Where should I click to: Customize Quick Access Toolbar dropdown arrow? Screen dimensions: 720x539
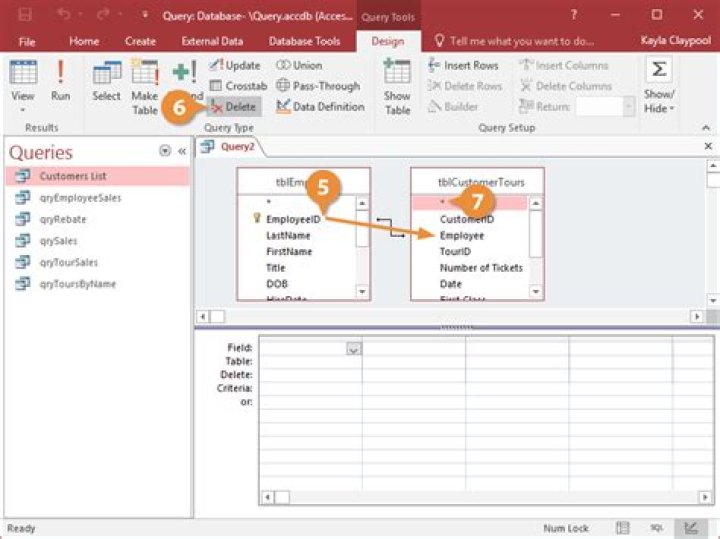tap(145, 15)
